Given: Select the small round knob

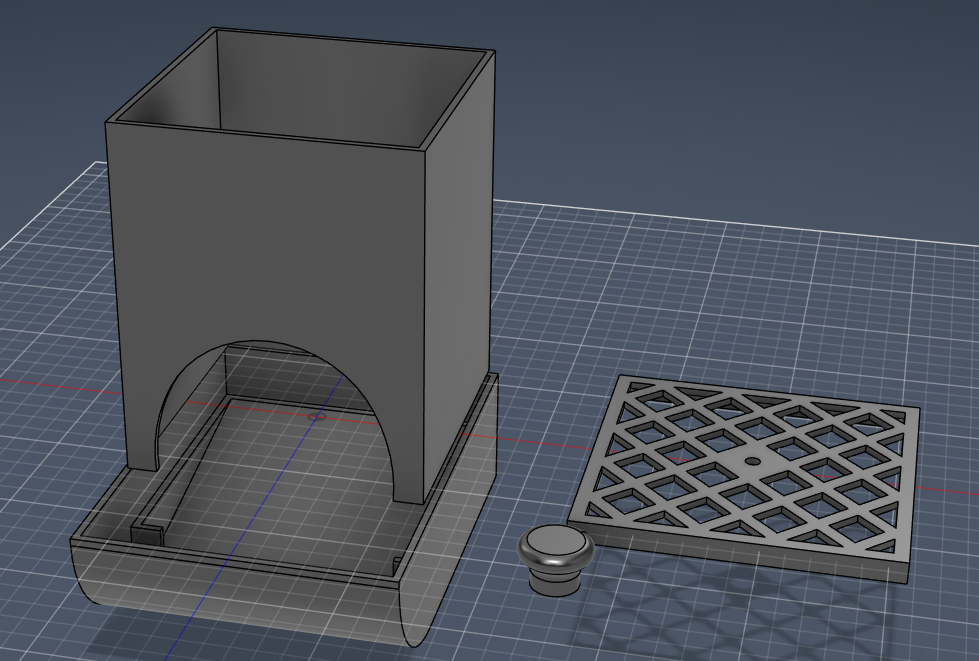Looking at the screenshot, I should tap(556, 559).
